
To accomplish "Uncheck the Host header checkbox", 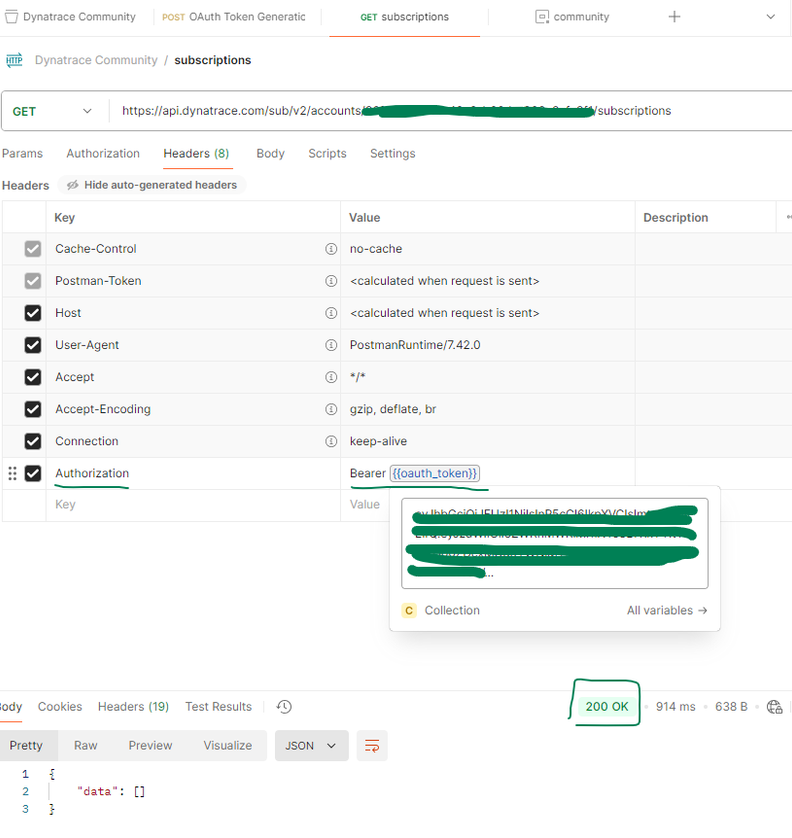I will tap(33, 313).
